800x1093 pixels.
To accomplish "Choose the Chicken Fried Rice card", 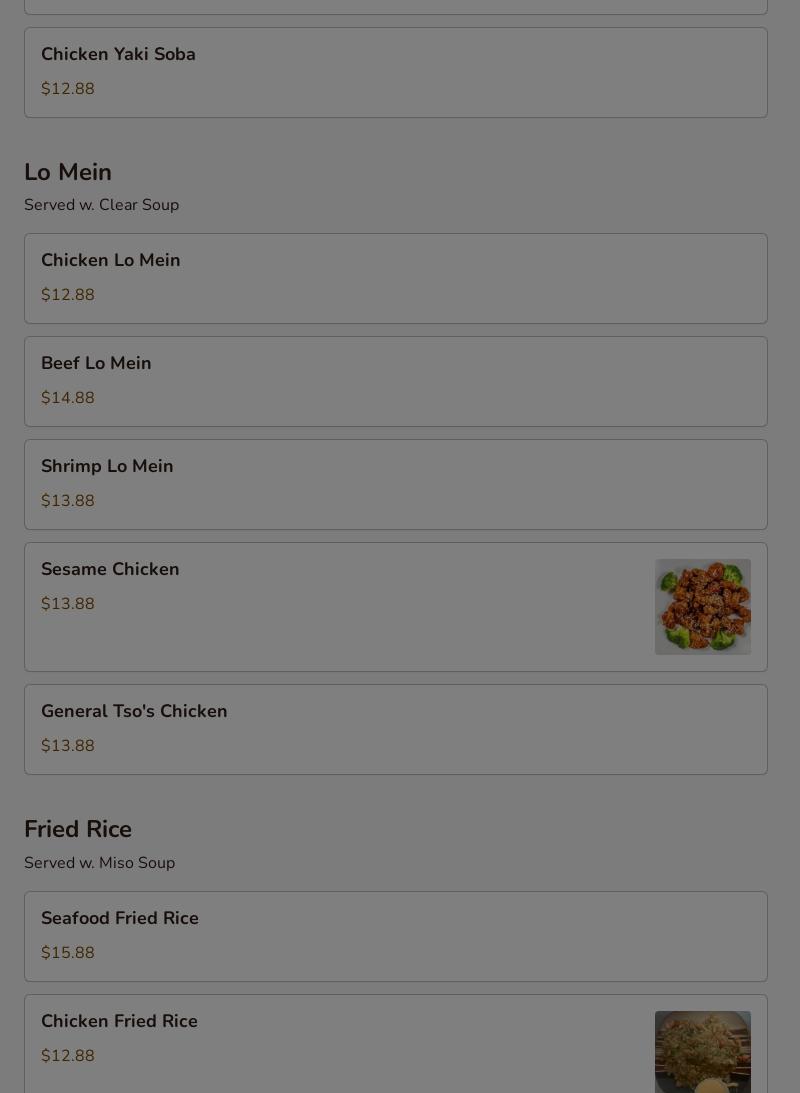I will point(396,1044).
